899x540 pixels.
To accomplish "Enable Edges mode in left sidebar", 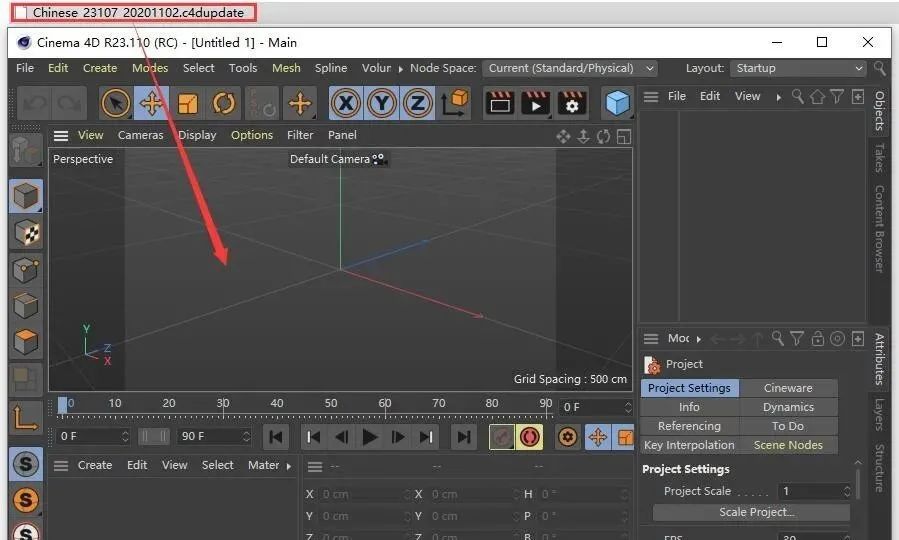I will point(26,306).
